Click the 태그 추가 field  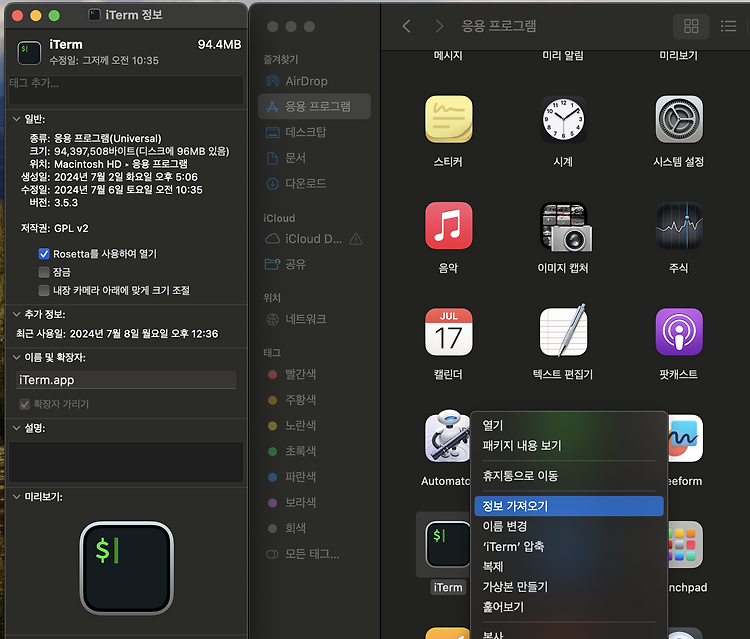tap(126, 89)
